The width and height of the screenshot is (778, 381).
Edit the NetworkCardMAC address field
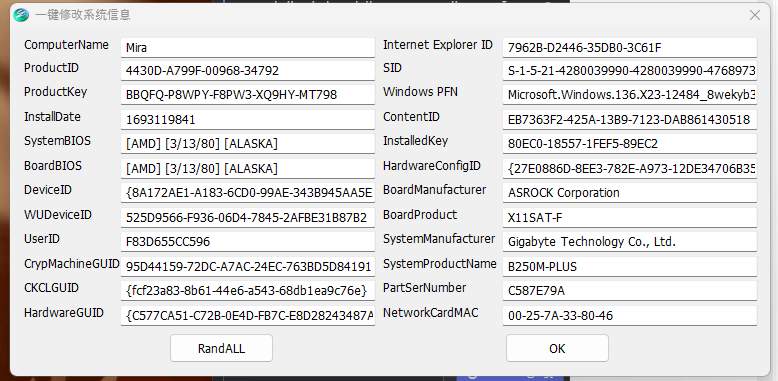coord(630,316)
